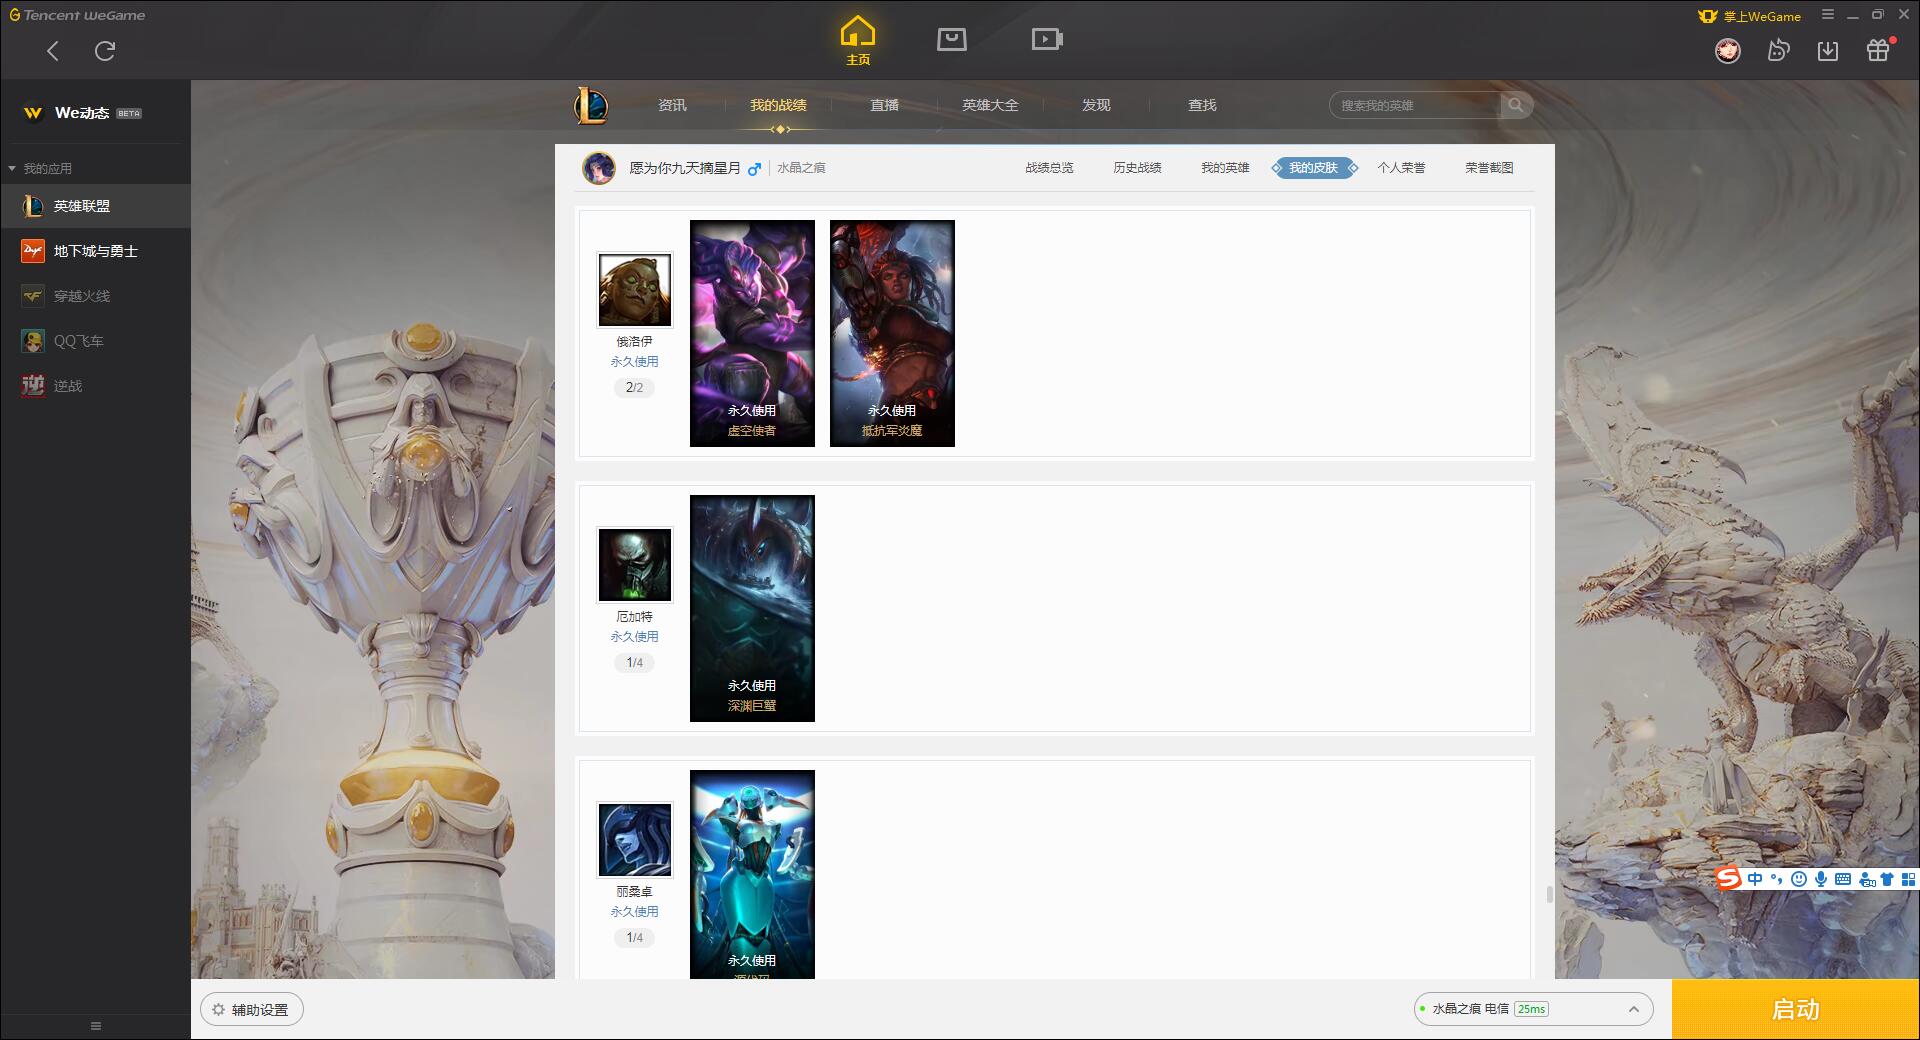Open the 掌上WeGame link
The width and height of the screenshot is (1920, 1040).
(x=1750, y=16)
